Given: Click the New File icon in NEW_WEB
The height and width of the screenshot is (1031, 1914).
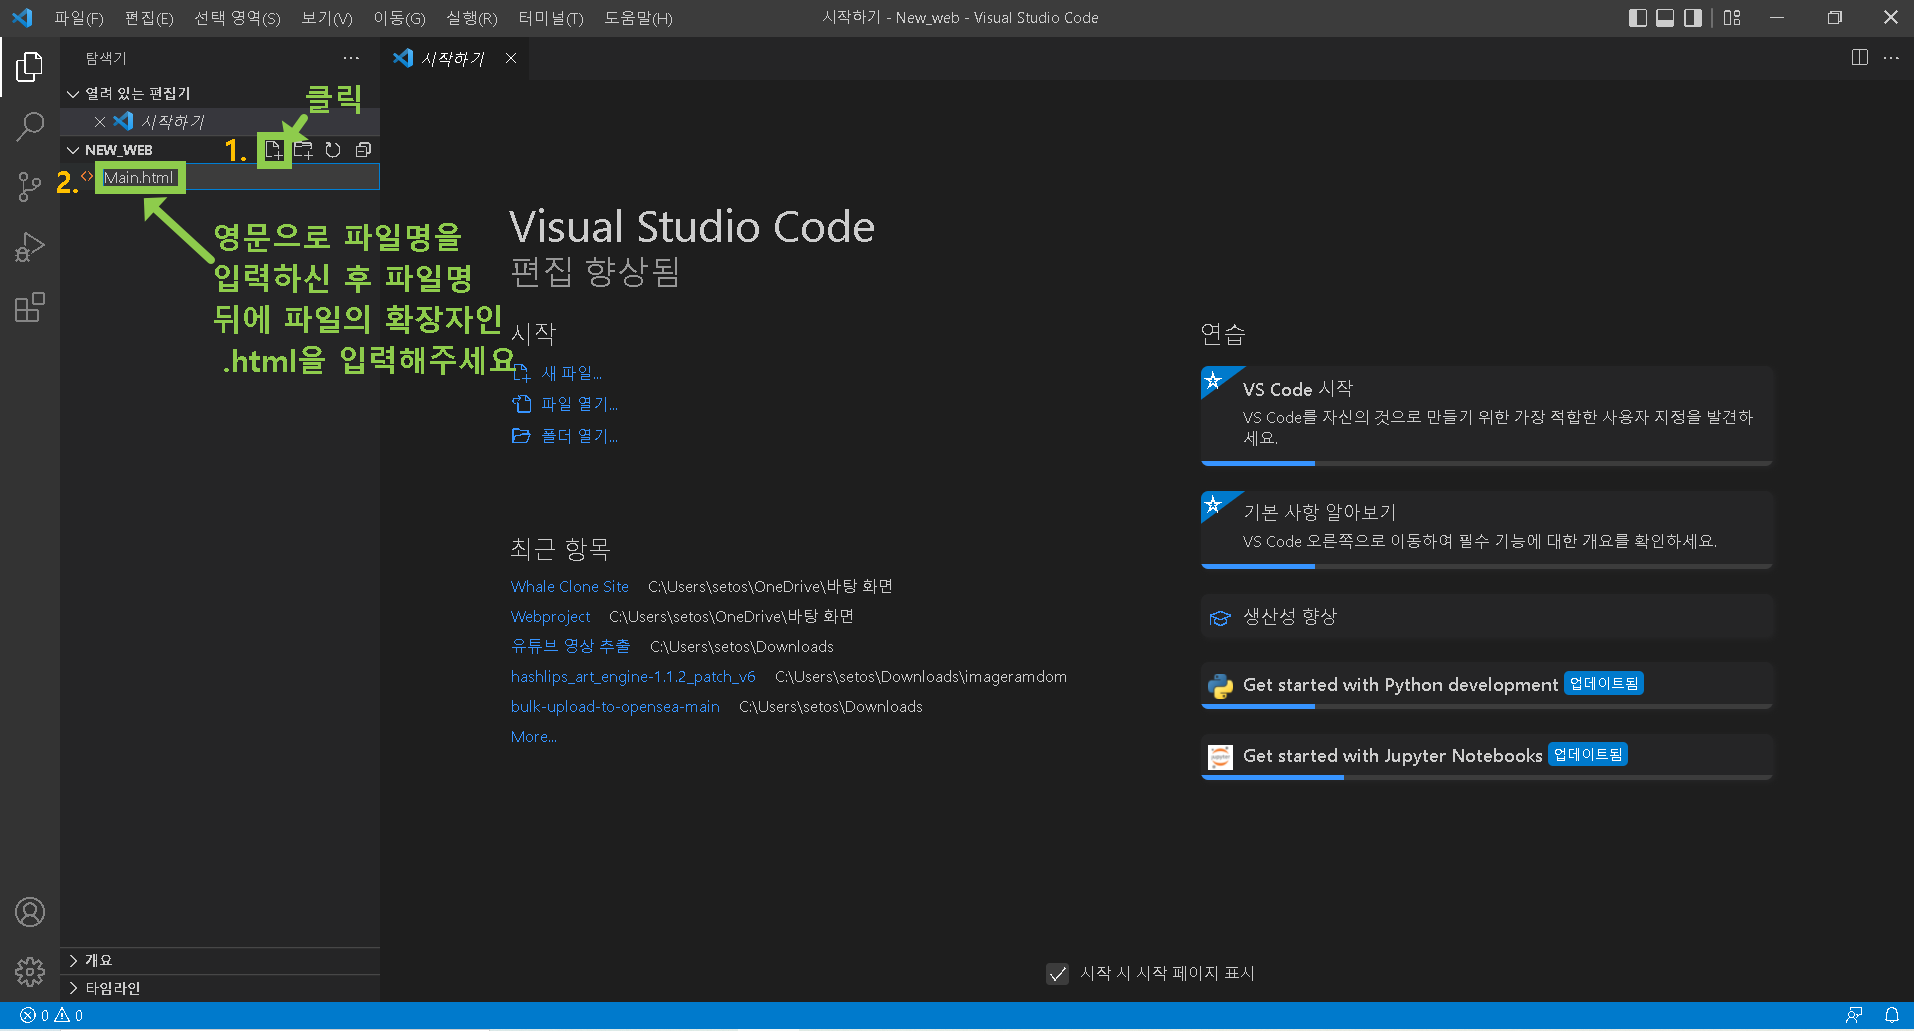Looking at the screenshot, I should (273, 150).
